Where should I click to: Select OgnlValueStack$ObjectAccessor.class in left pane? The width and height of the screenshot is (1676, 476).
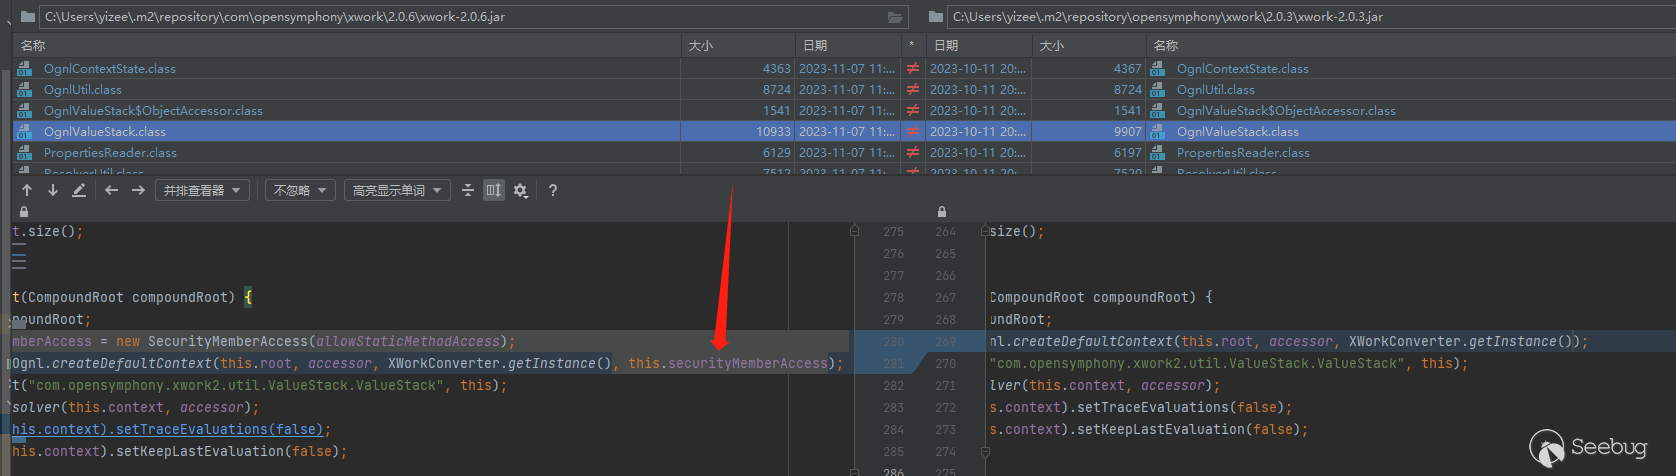[153, 111]
